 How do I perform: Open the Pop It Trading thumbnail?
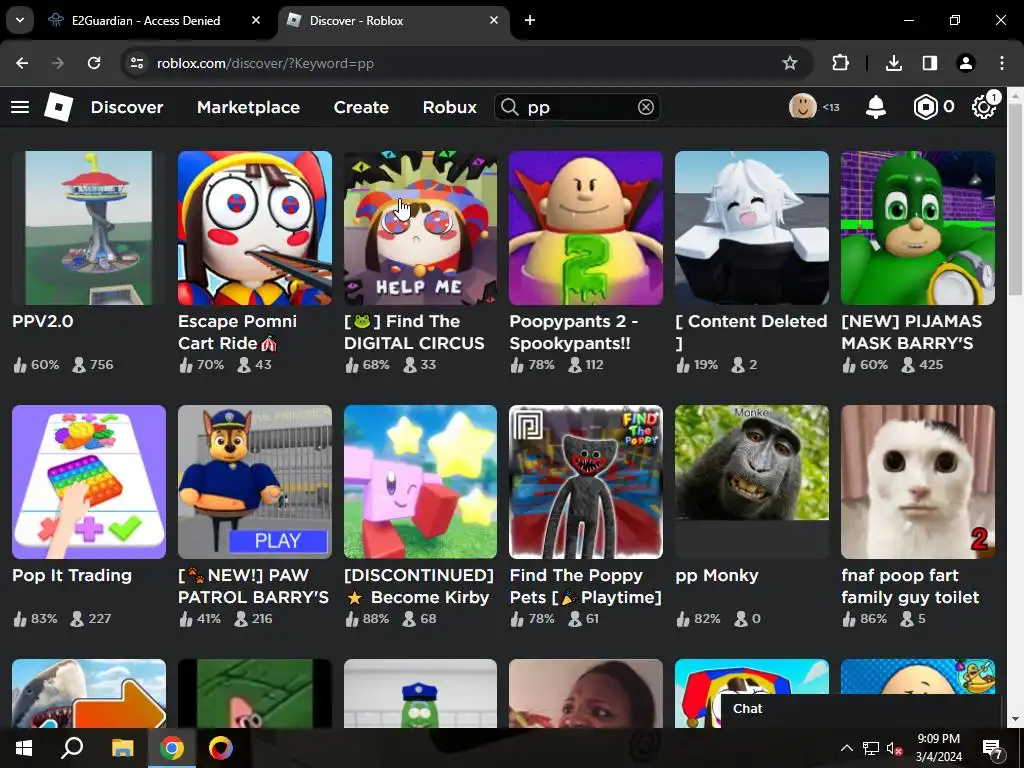(89, 482)
